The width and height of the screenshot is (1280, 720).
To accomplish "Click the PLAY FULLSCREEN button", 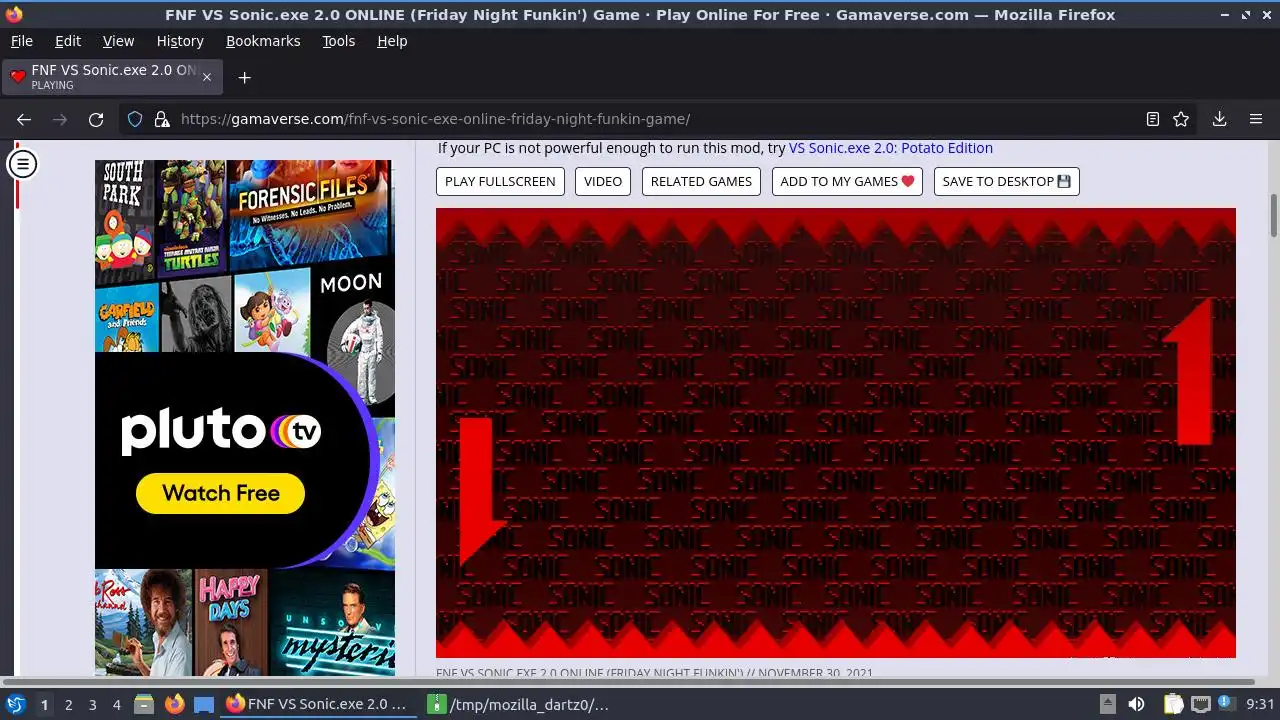I will [500, 181].
